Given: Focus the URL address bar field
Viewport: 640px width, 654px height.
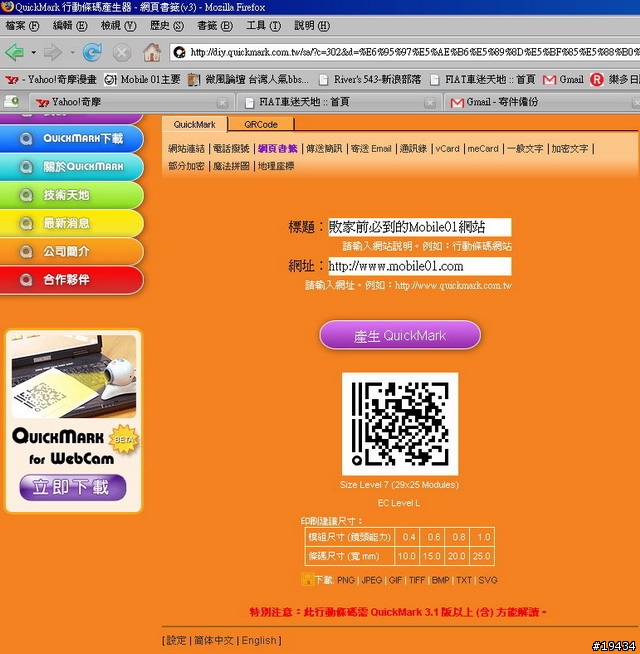Looking at the screenshot, I should (x=405, y=52).
